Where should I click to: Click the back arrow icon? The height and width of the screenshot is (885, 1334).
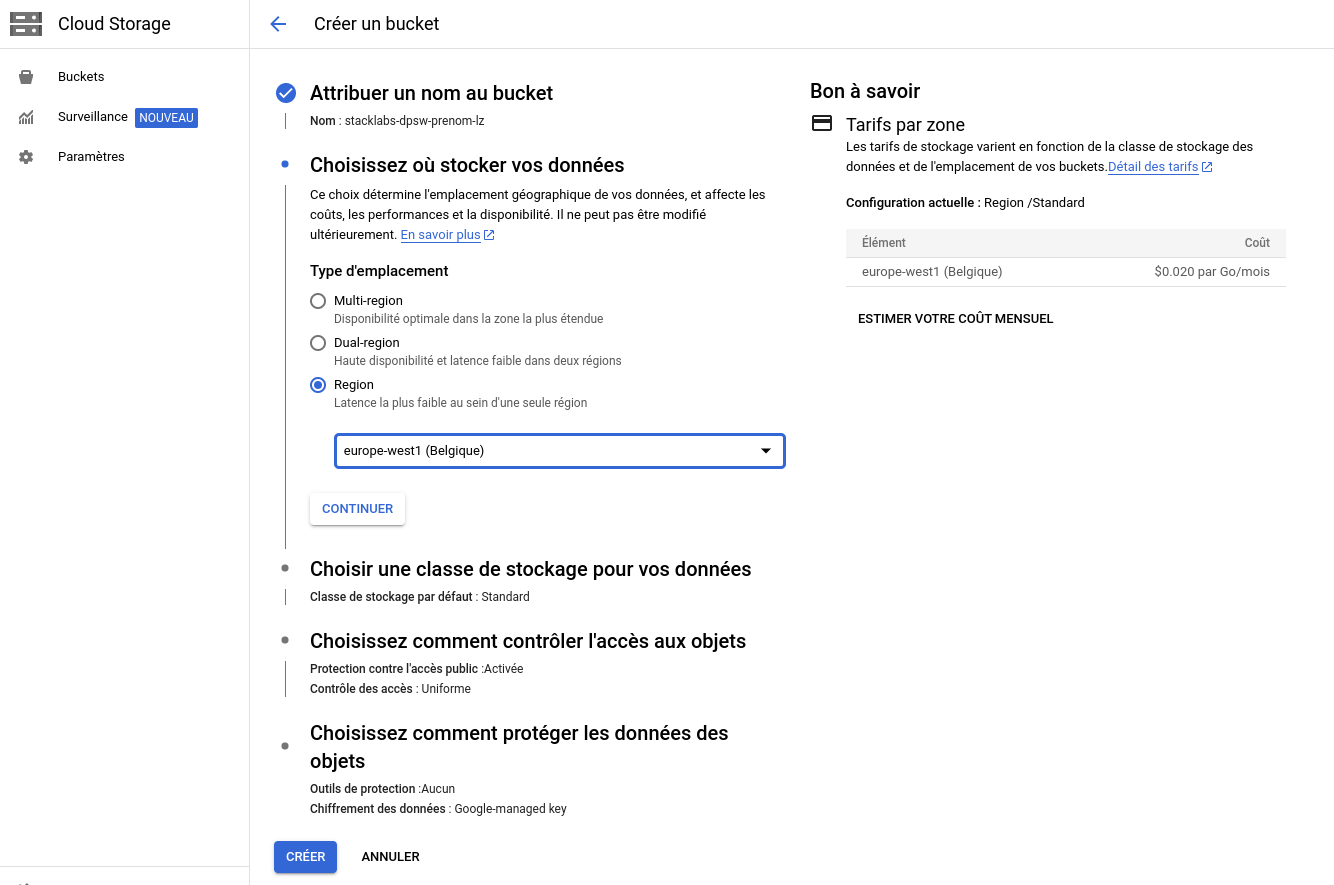[278, 24]
